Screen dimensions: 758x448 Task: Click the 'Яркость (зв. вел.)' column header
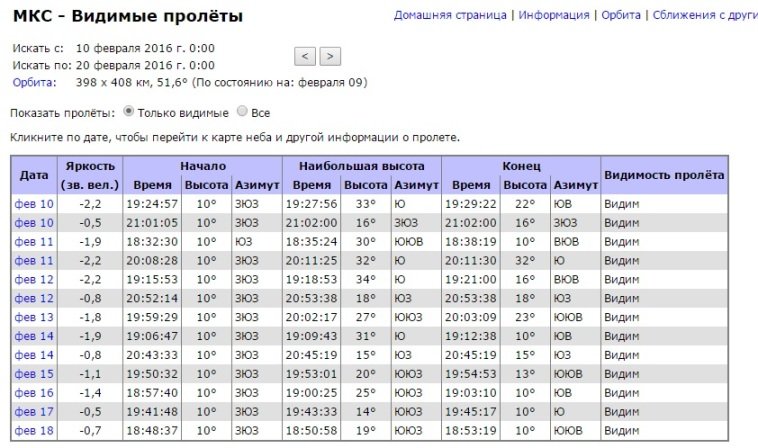[90, 175]
